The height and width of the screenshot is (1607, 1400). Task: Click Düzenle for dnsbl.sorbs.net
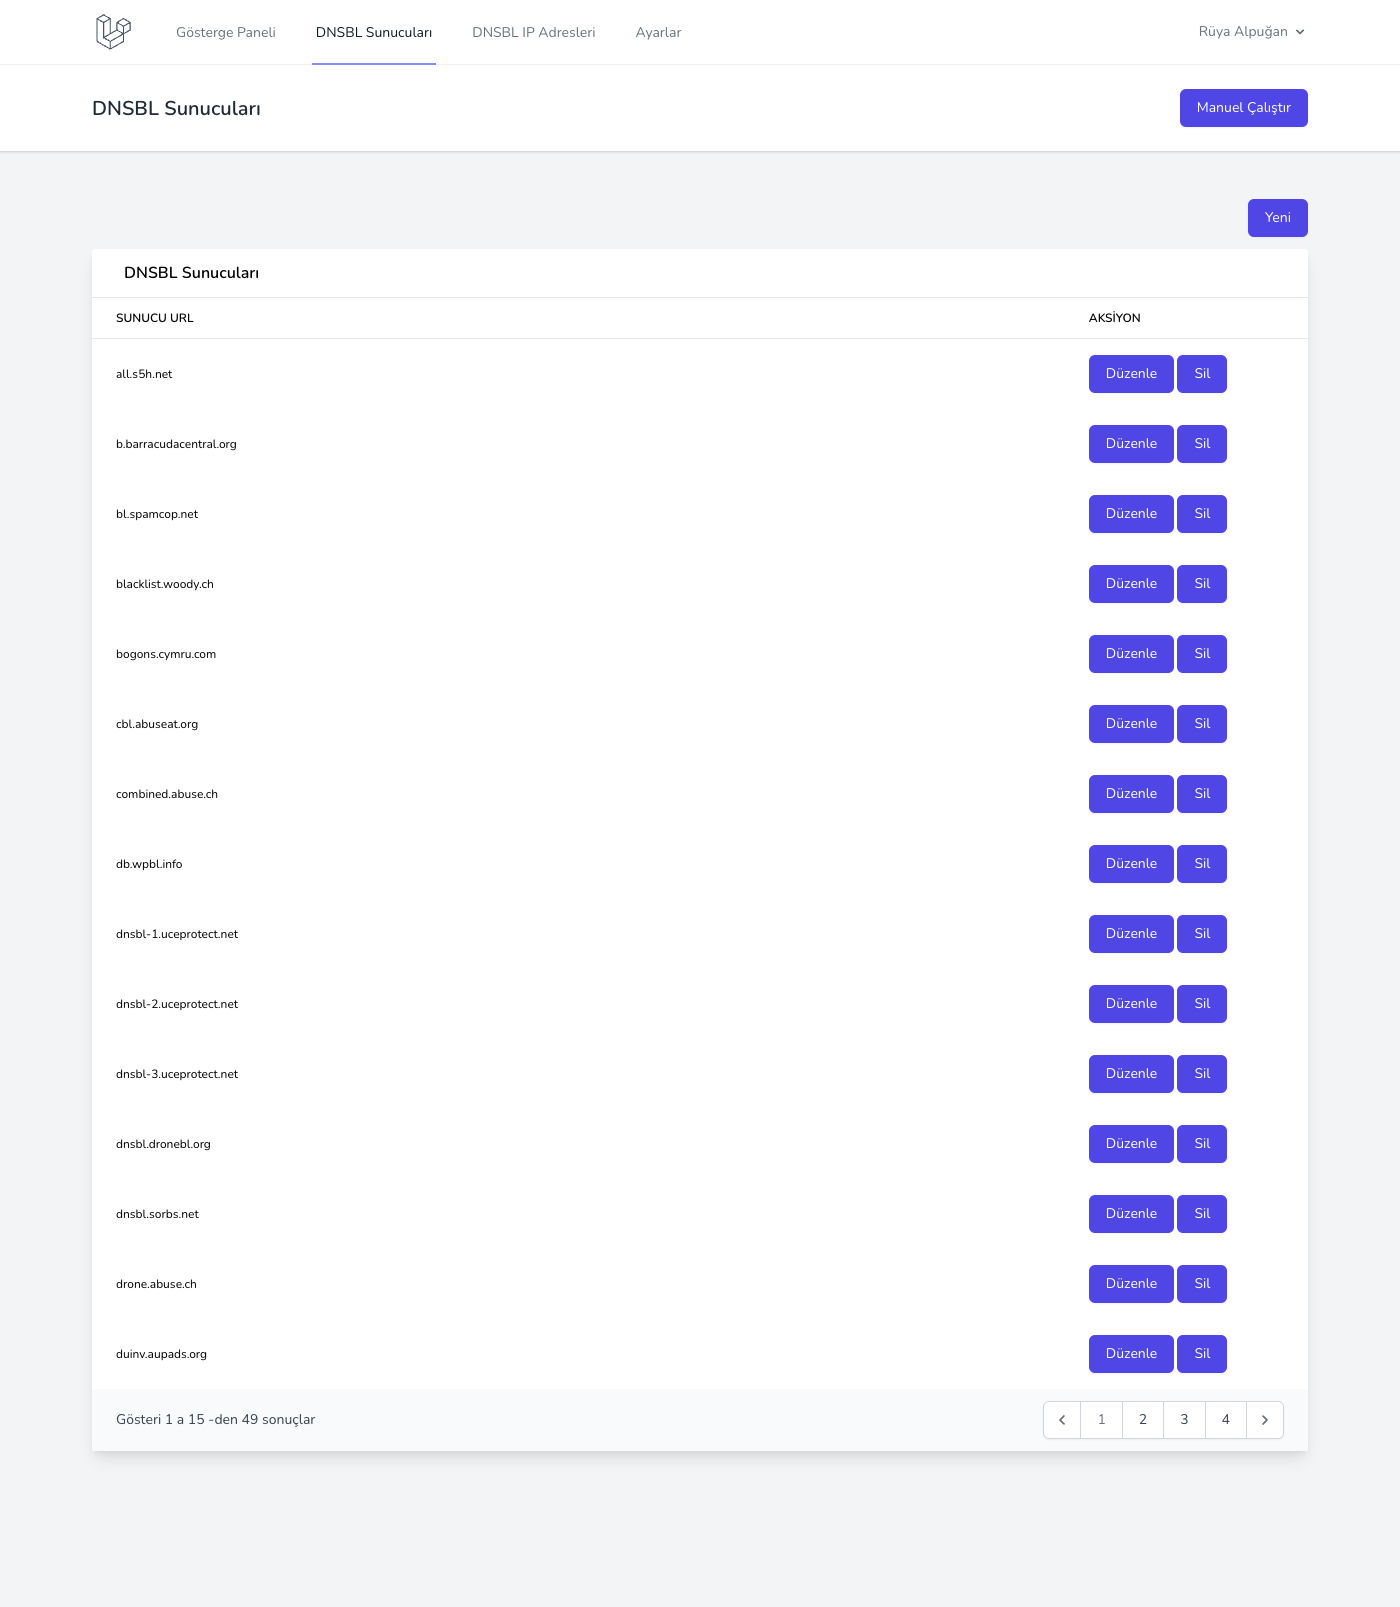1131,1214
